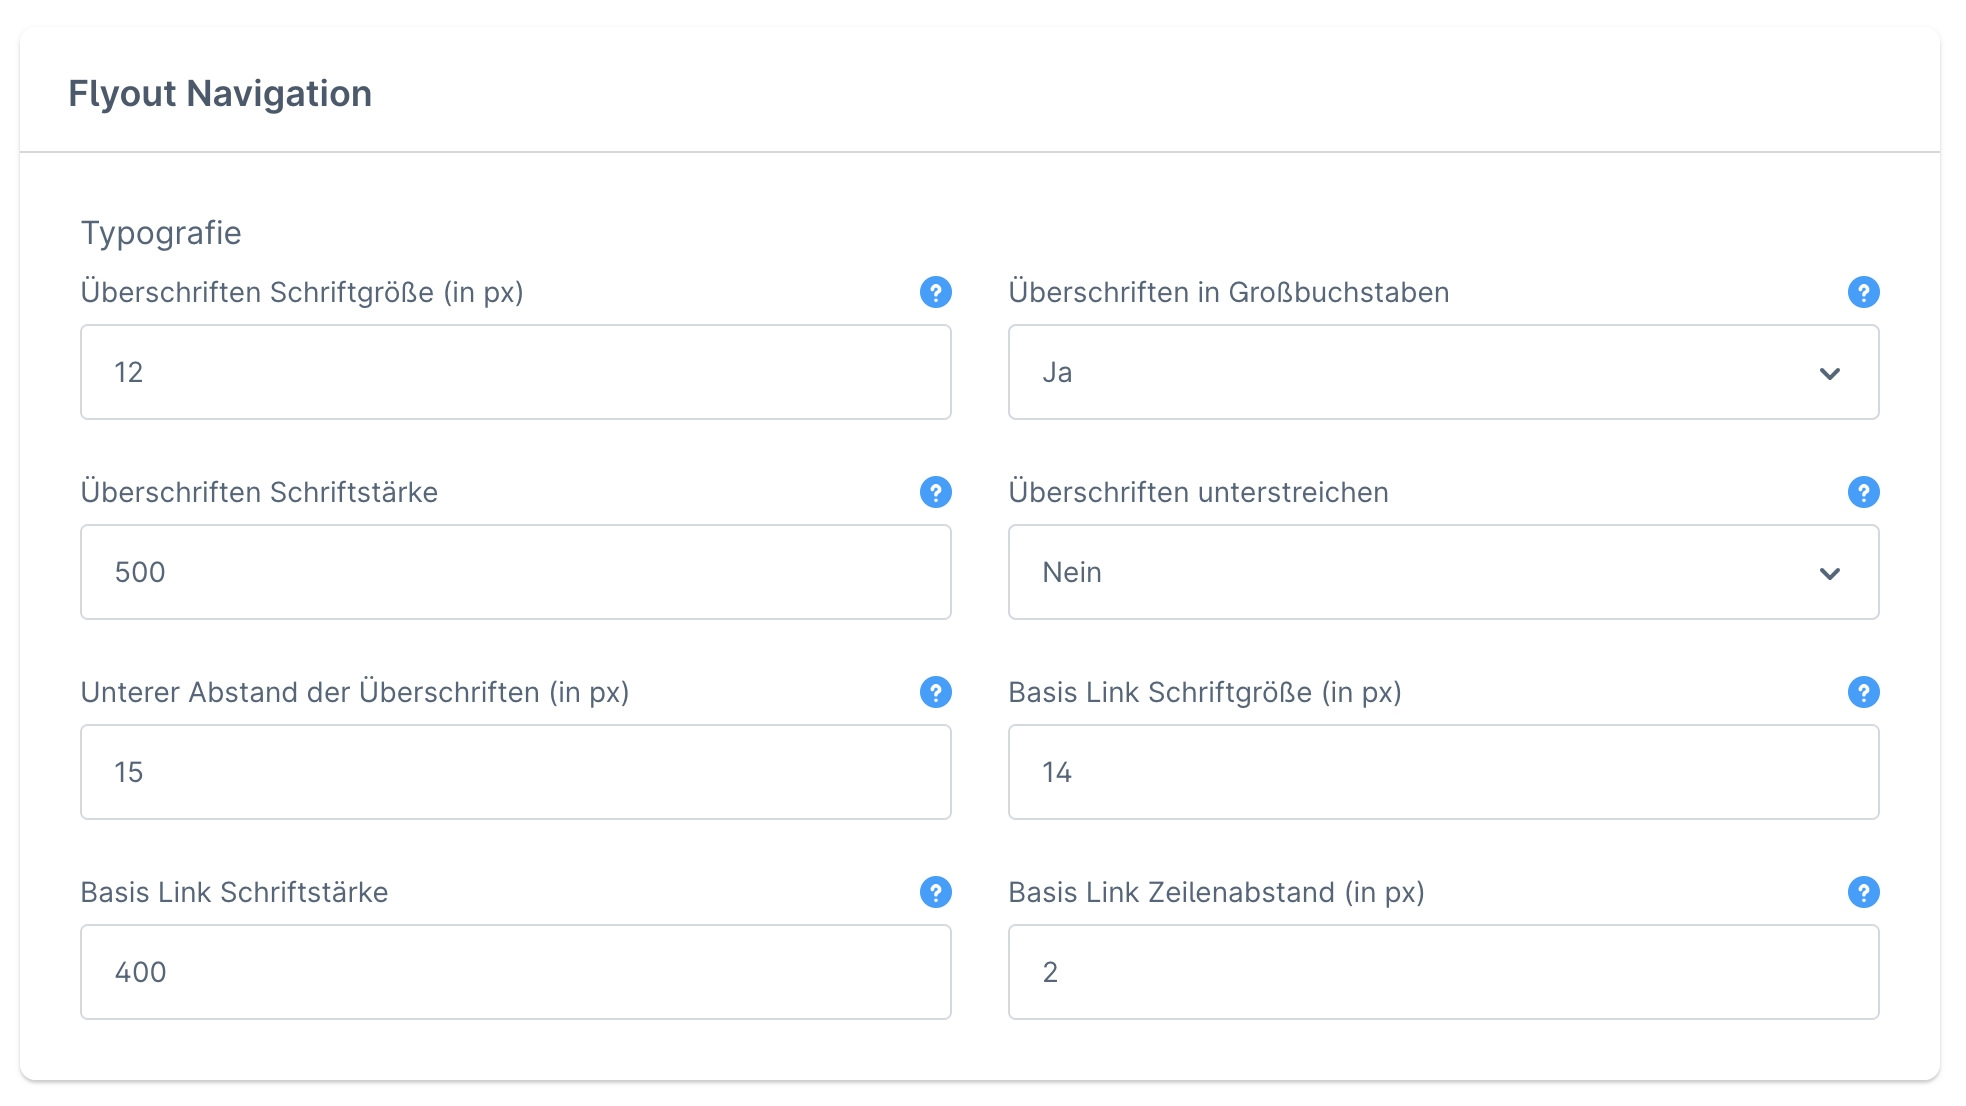
Task: Show help tooltip for Basis Link Schriftstärke
Action: click(x=935, y=892)
